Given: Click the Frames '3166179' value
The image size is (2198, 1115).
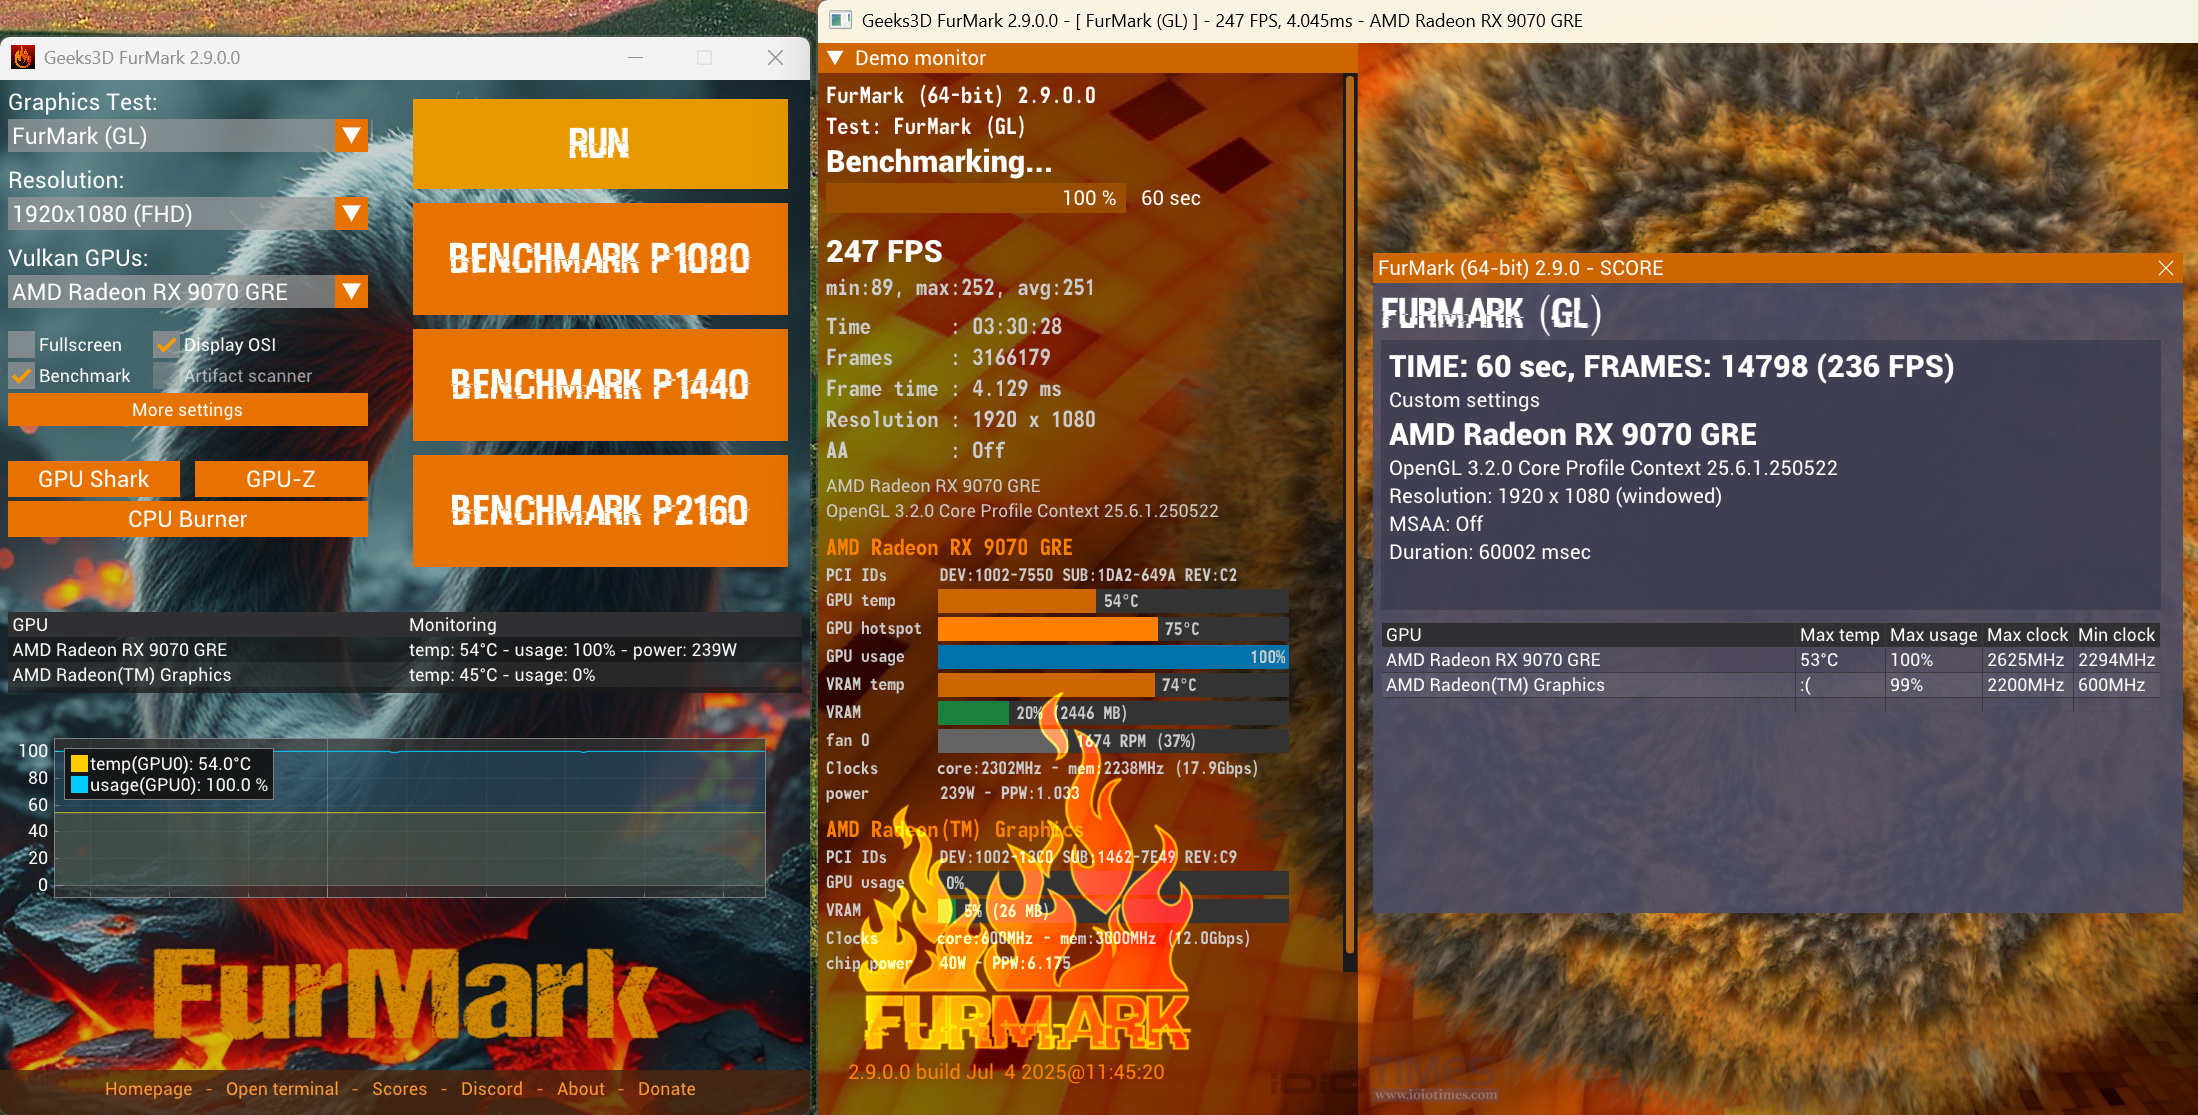Looking at the screenshot, I should 1011,358.
